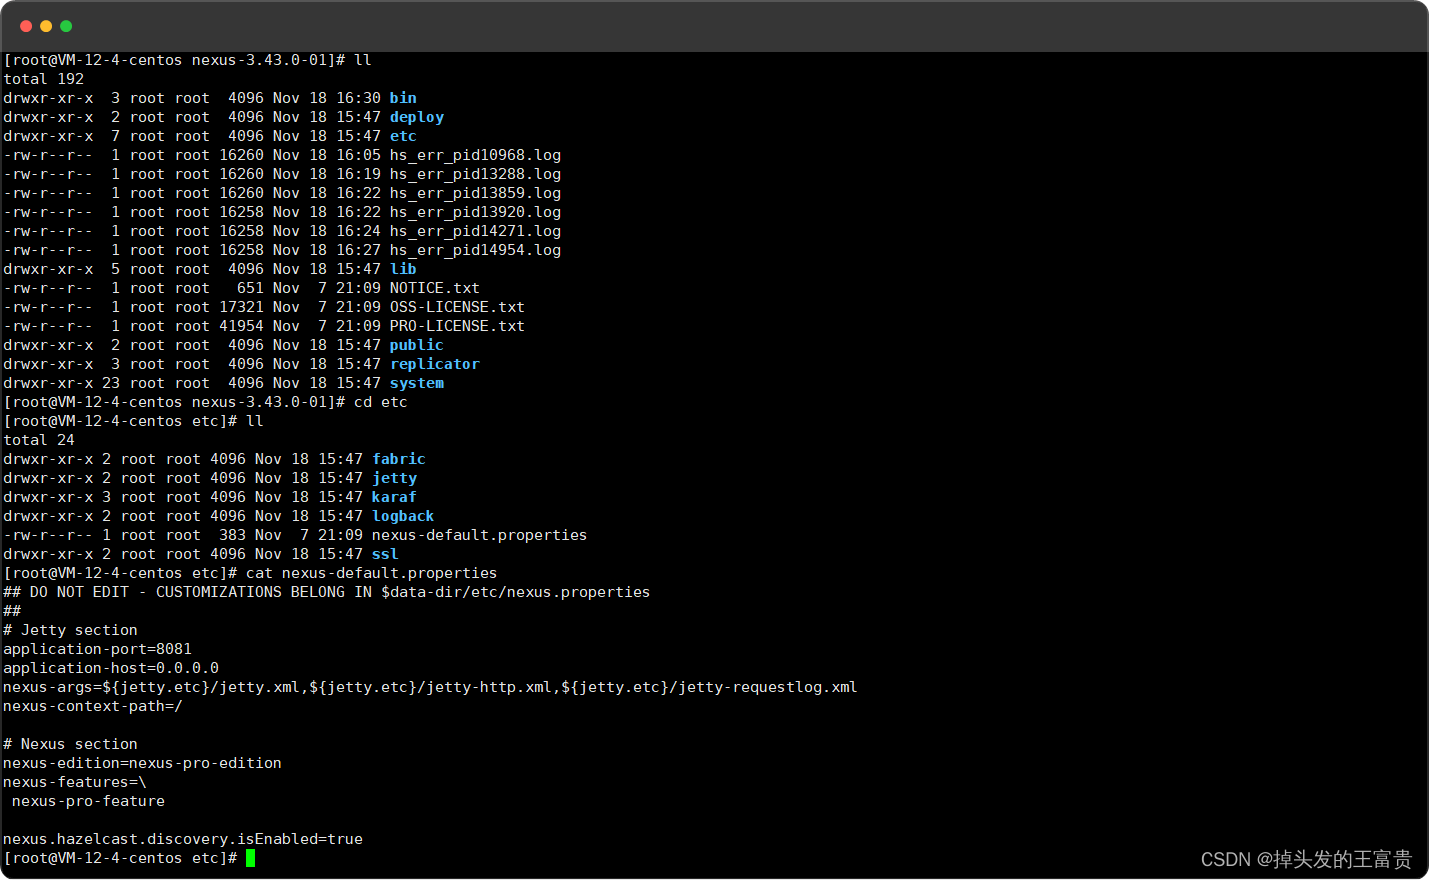Click the 'deploy' directory entry

click(x=417, y=117)
